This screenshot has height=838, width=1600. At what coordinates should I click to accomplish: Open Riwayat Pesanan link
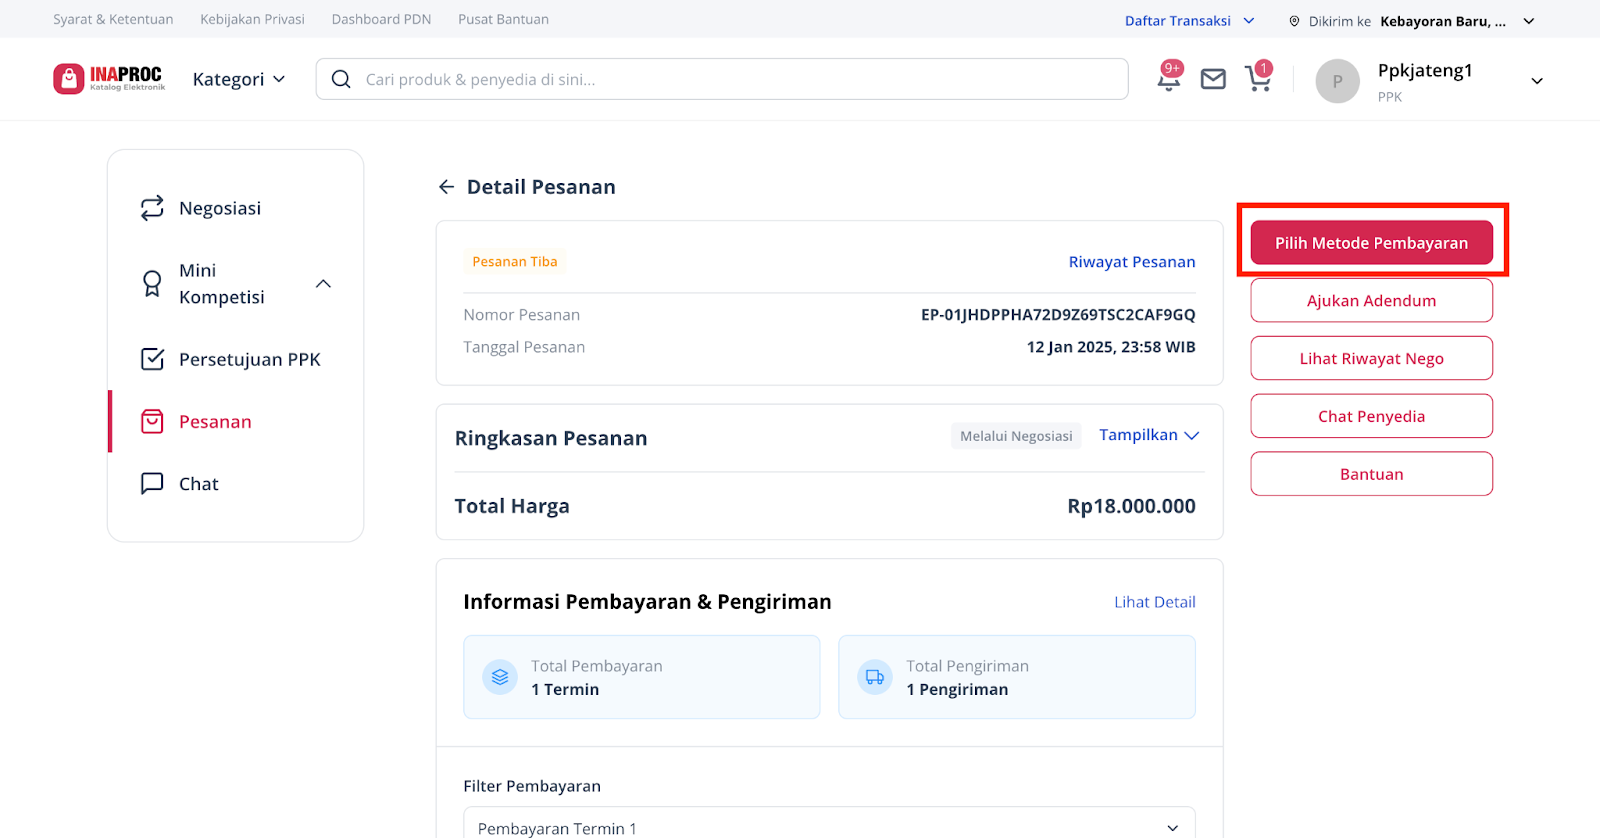(1132, 262)
